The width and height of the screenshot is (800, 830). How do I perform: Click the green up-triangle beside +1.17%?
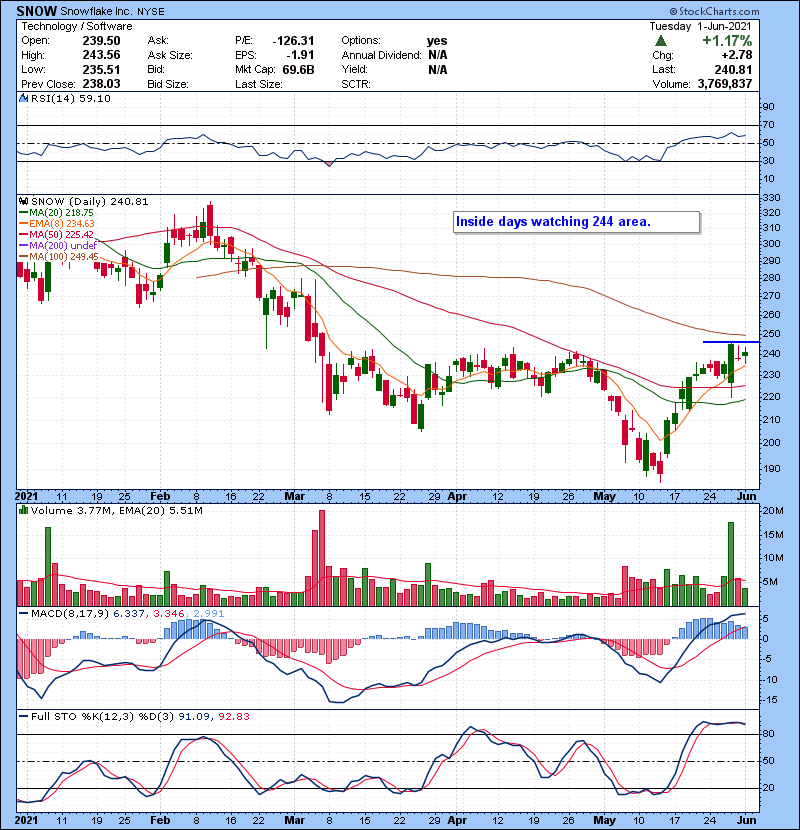(x=660, y=41)
